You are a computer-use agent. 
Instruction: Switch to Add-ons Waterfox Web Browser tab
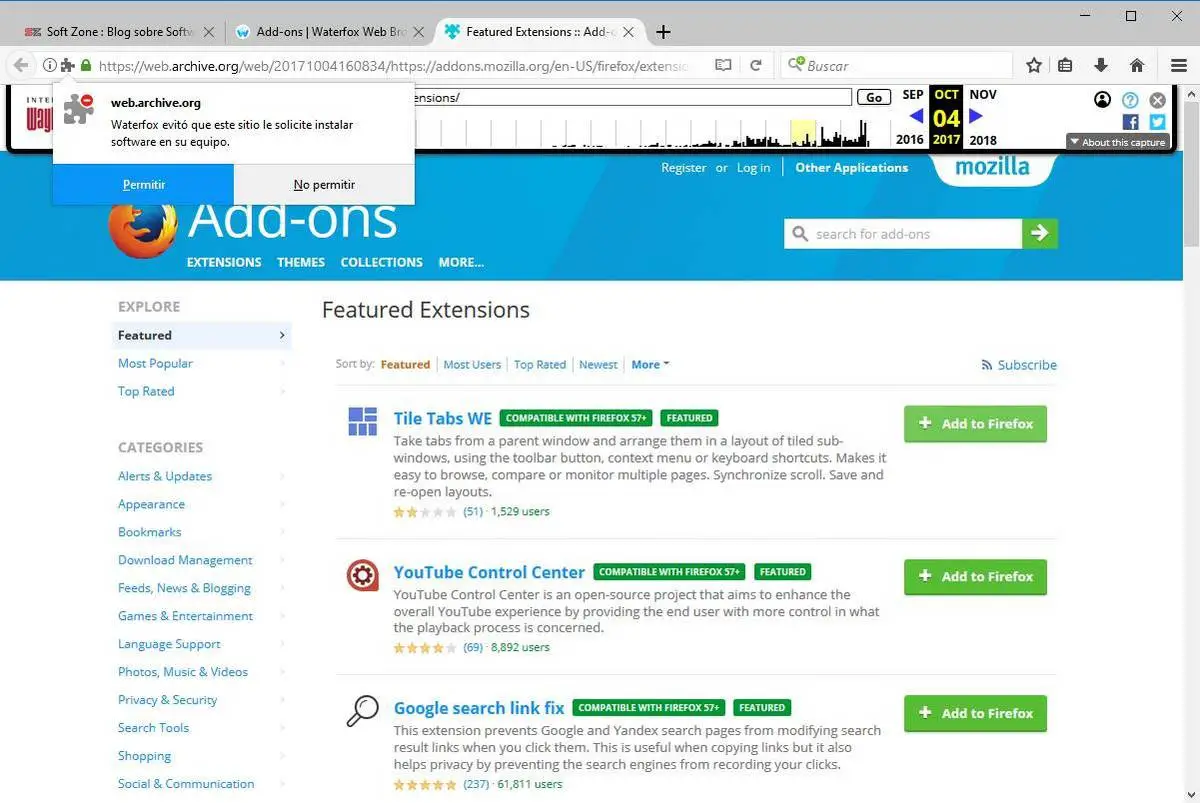point(320,32)
